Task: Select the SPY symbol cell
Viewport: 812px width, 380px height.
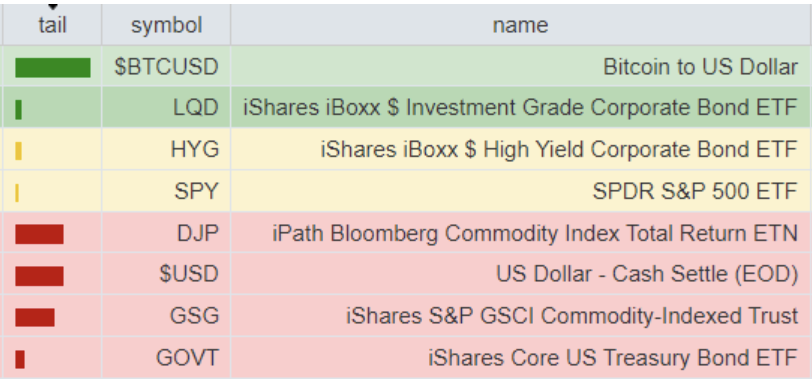Action: tap(166, 192)
